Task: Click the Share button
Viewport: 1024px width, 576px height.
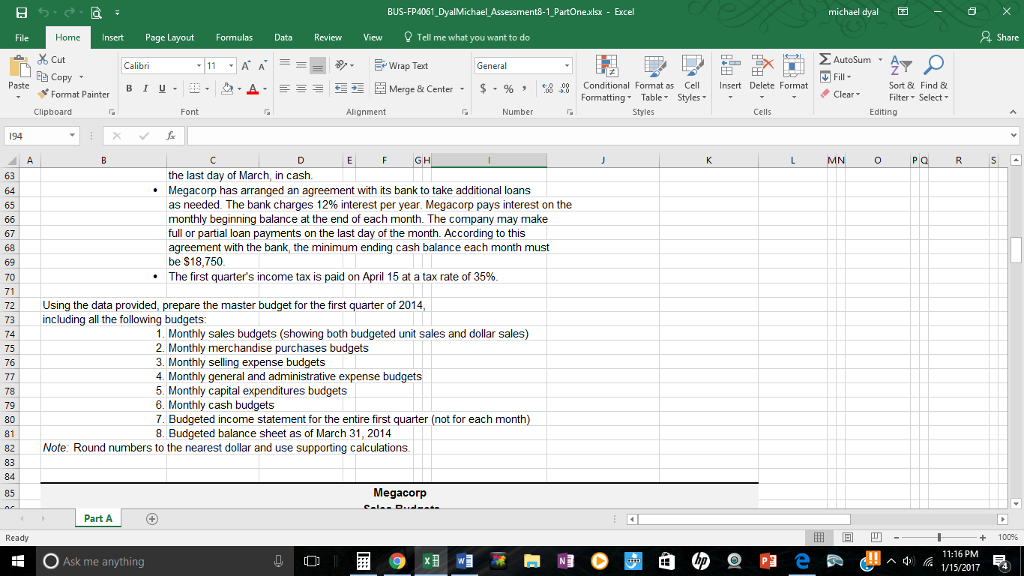Action: coord(1000,37)
